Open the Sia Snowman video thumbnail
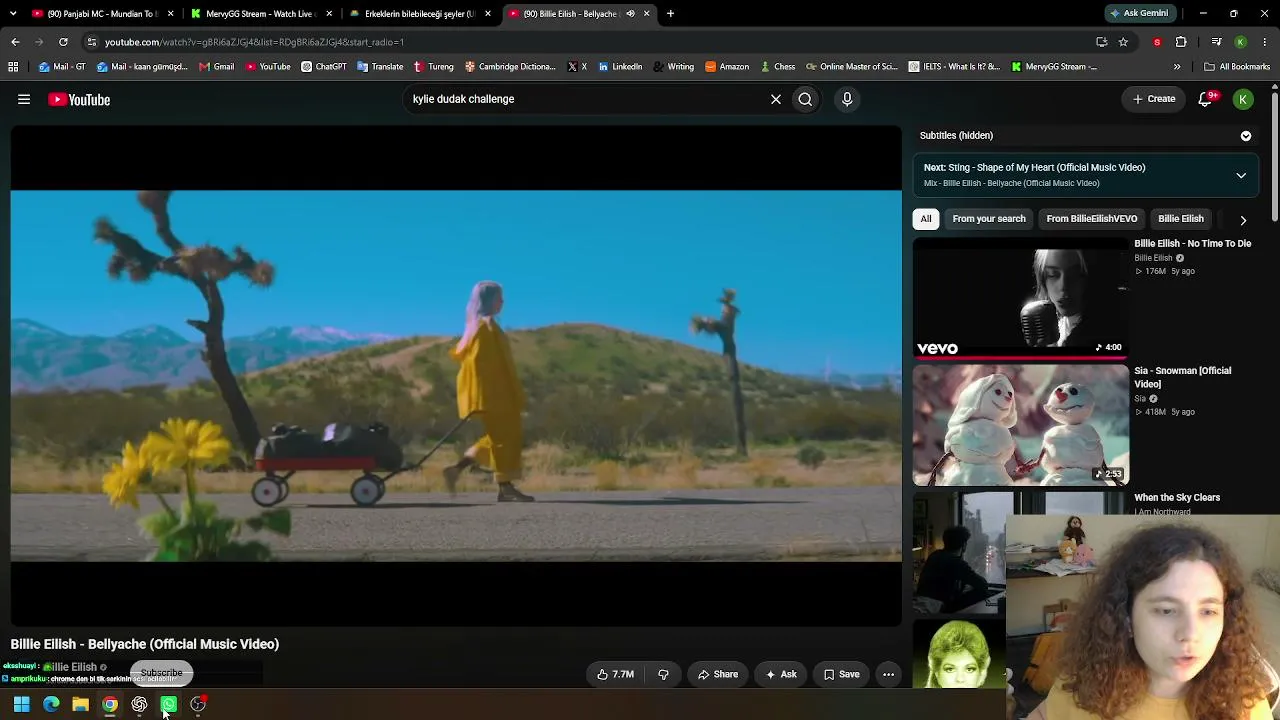This screenshot has height=720, width=1280. 1020,425
